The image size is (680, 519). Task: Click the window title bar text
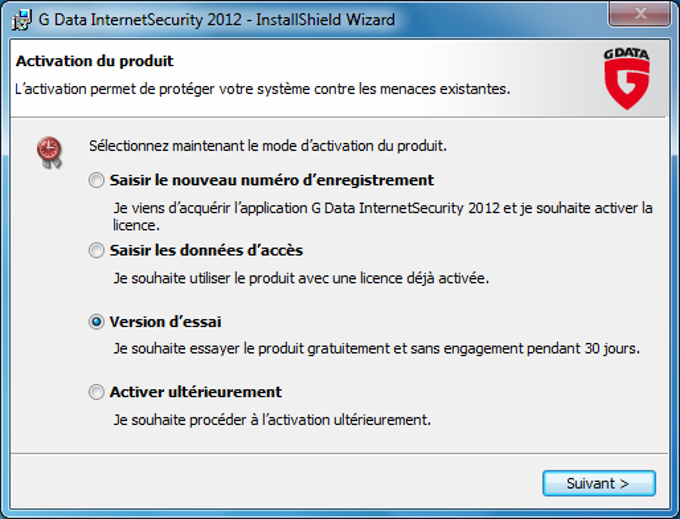216,19
